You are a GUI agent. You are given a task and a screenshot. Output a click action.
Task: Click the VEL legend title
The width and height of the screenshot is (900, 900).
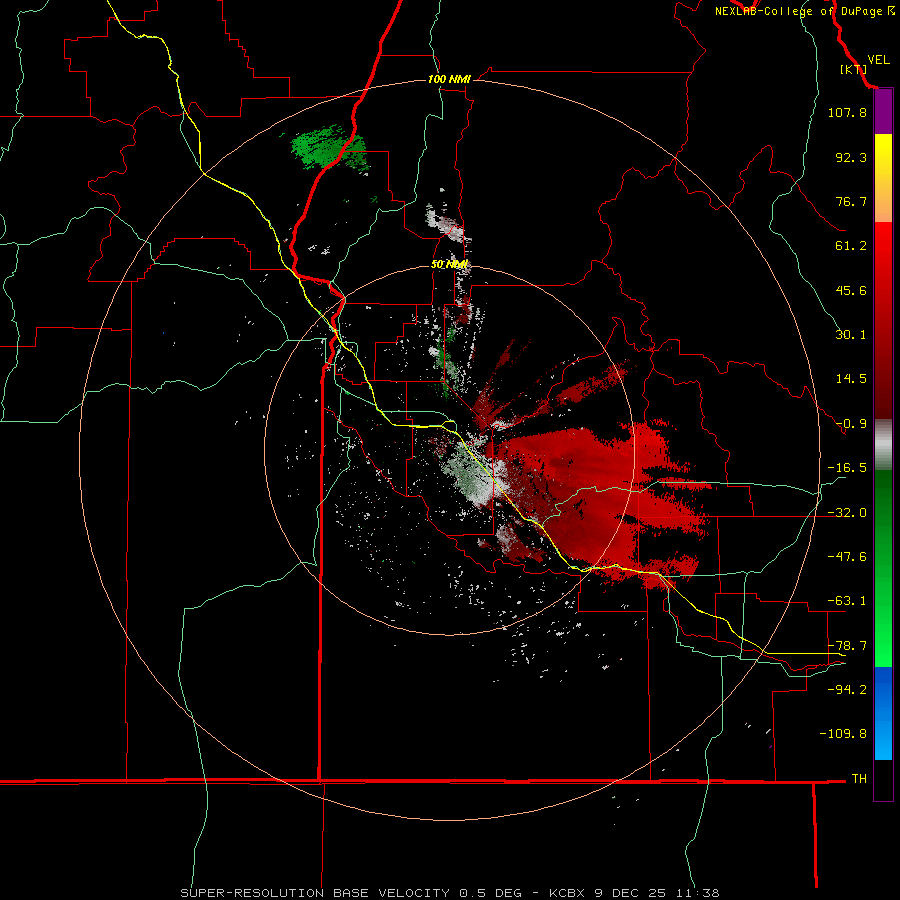(878, 60)
